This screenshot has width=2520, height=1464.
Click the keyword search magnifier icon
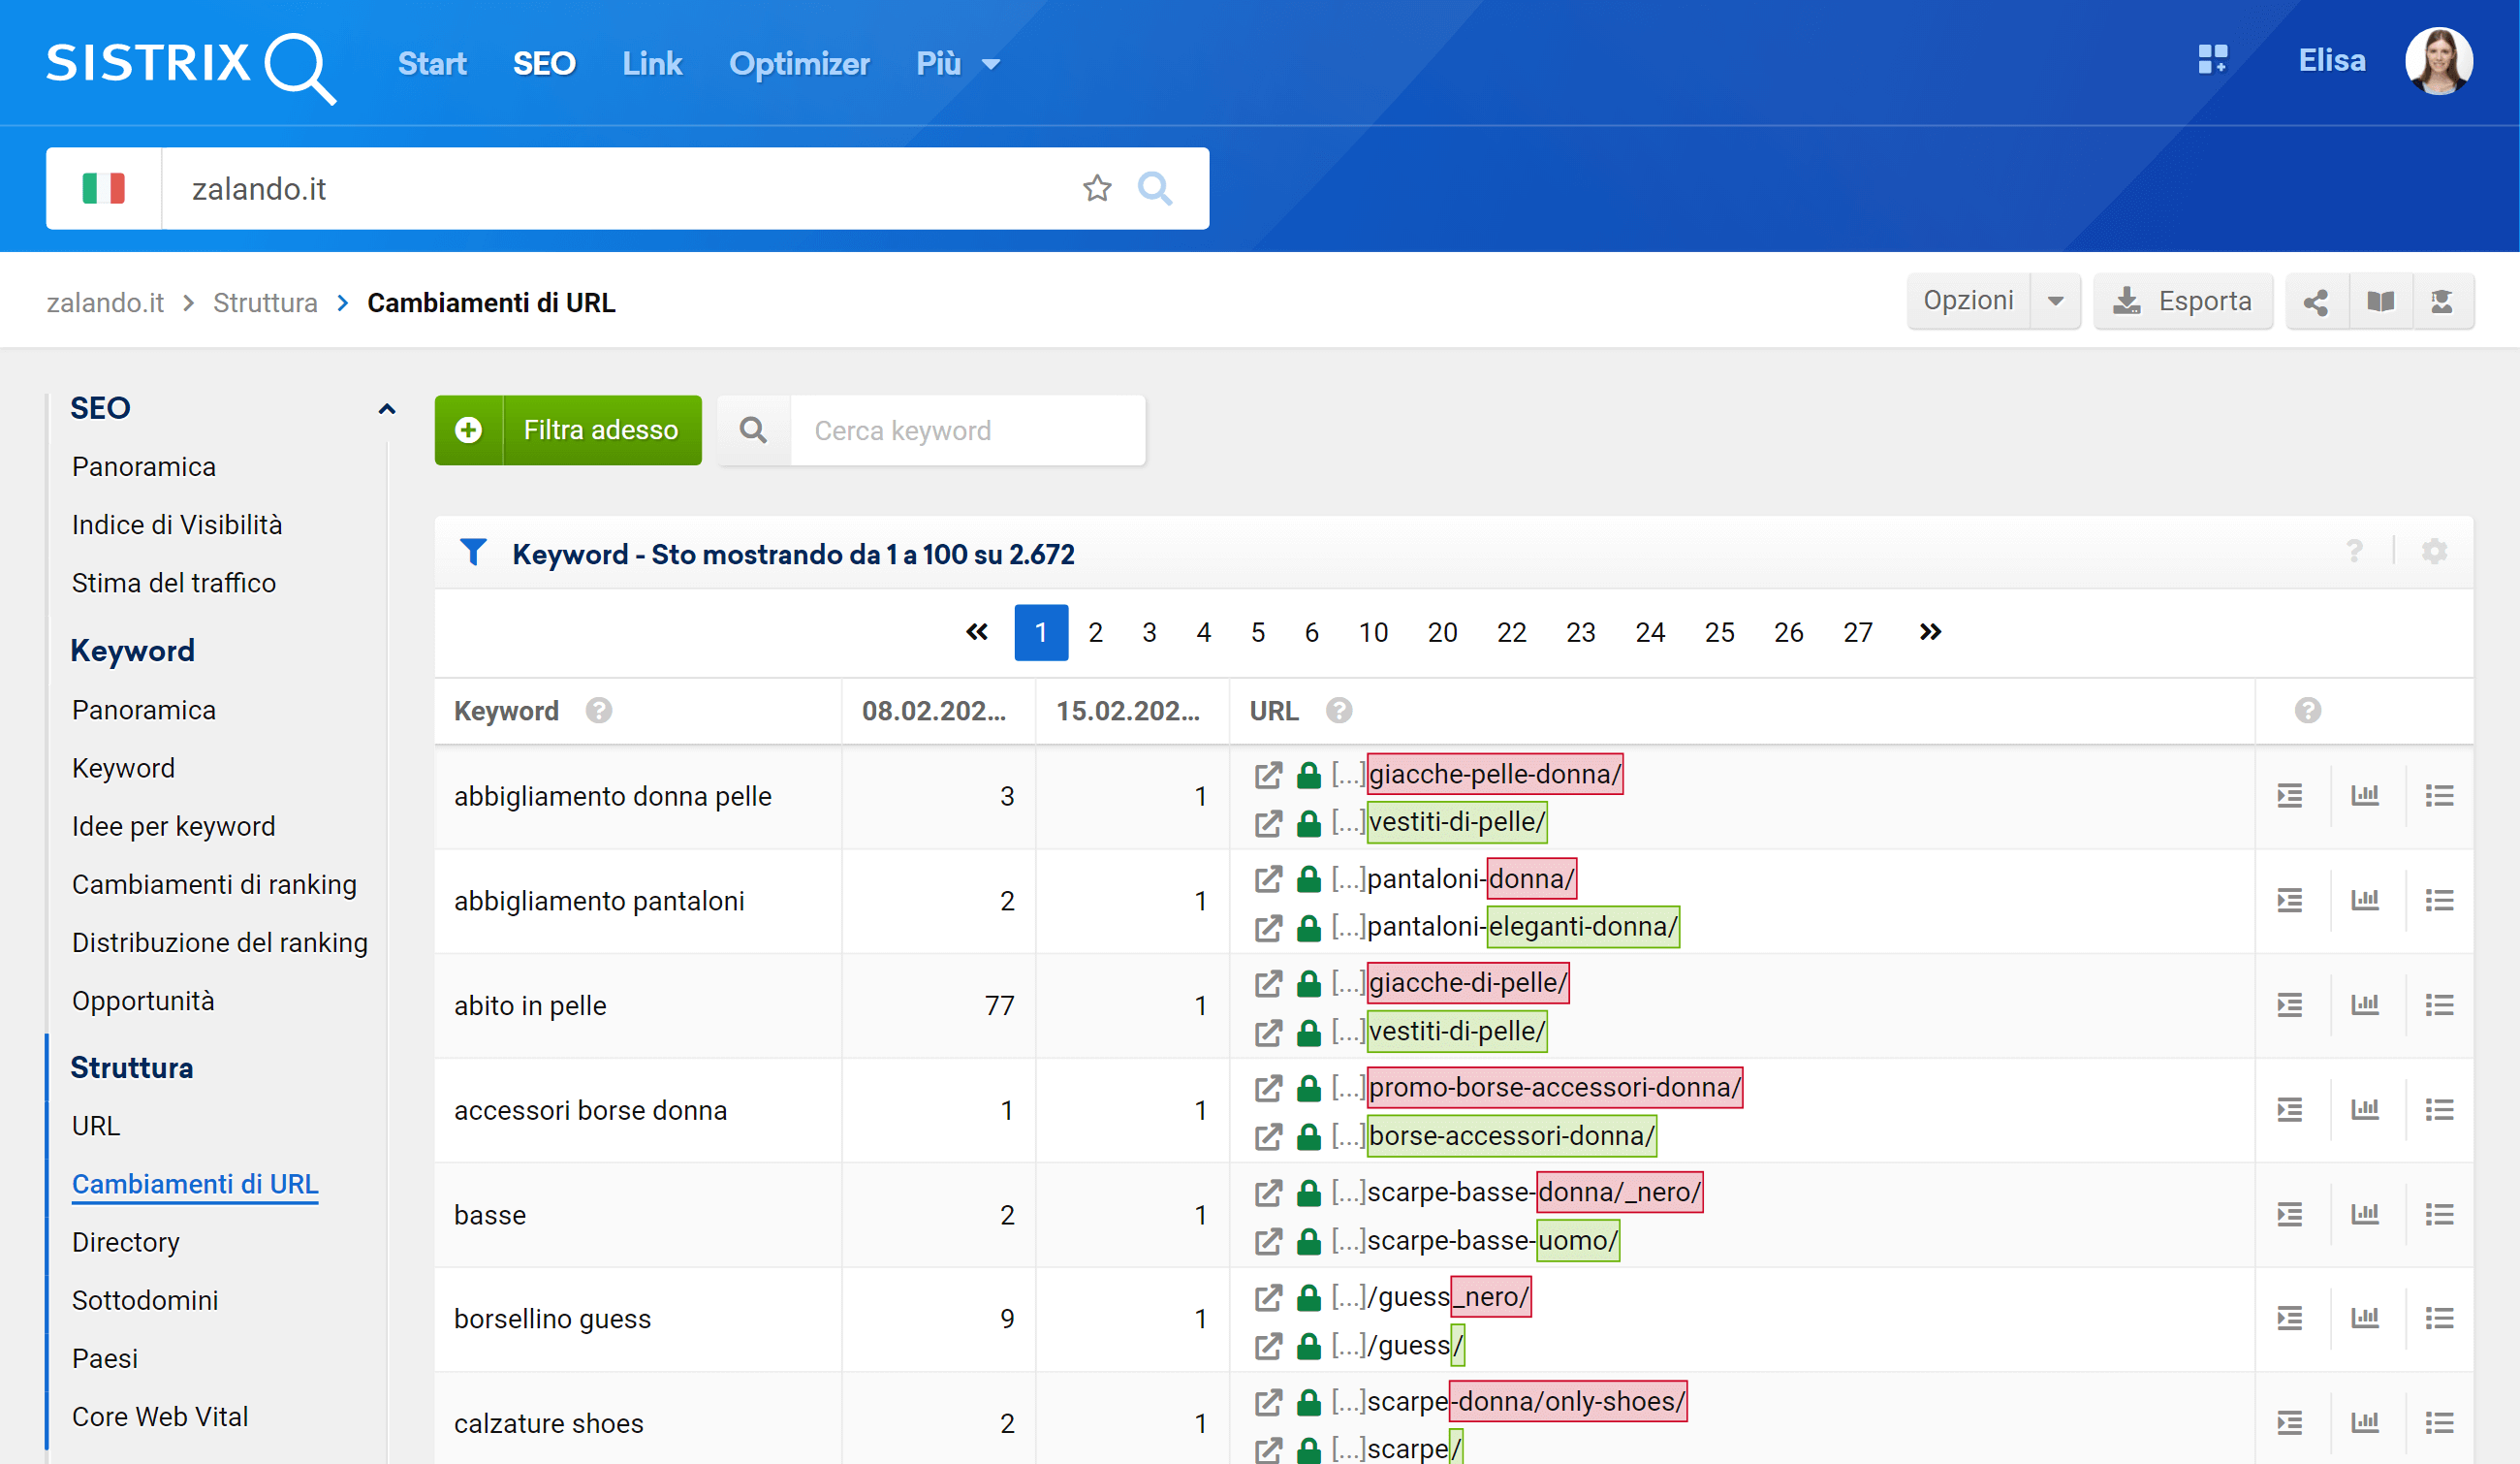coord(753,430)
